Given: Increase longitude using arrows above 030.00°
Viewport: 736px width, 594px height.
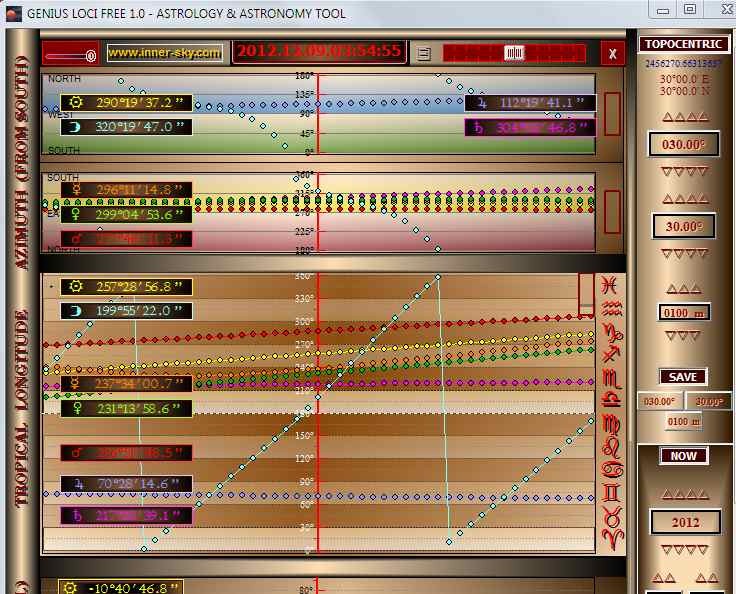Looking at the screenshot, I should (x=685, y=117).
